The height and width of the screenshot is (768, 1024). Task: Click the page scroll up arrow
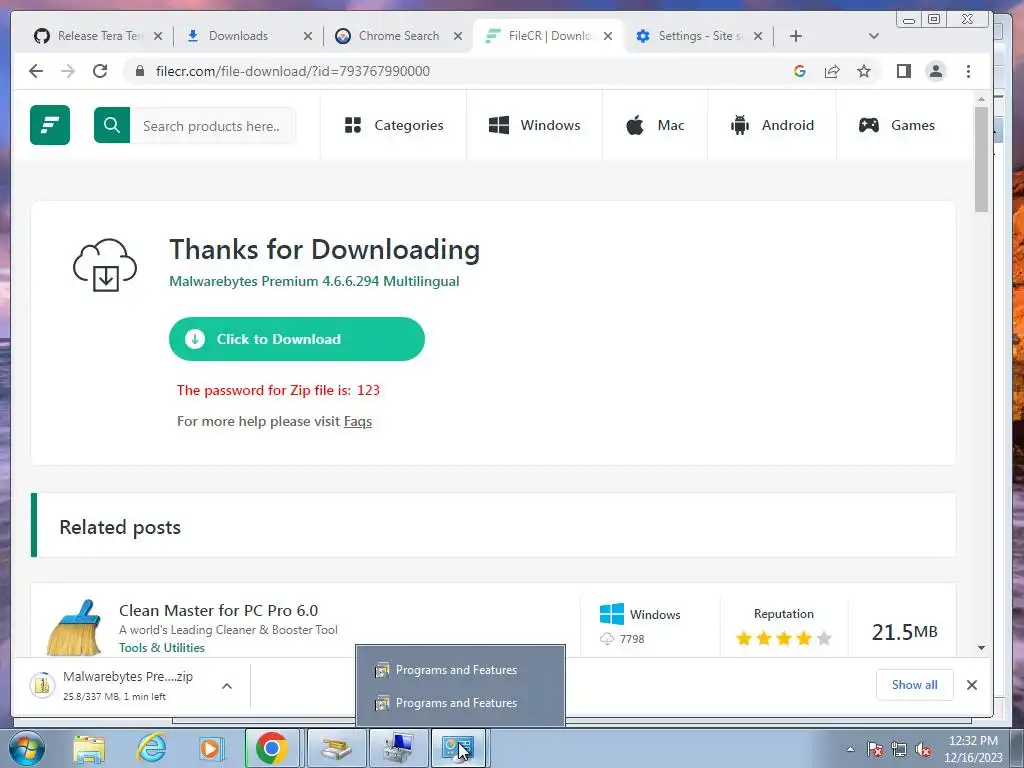(x=981, y=99)
